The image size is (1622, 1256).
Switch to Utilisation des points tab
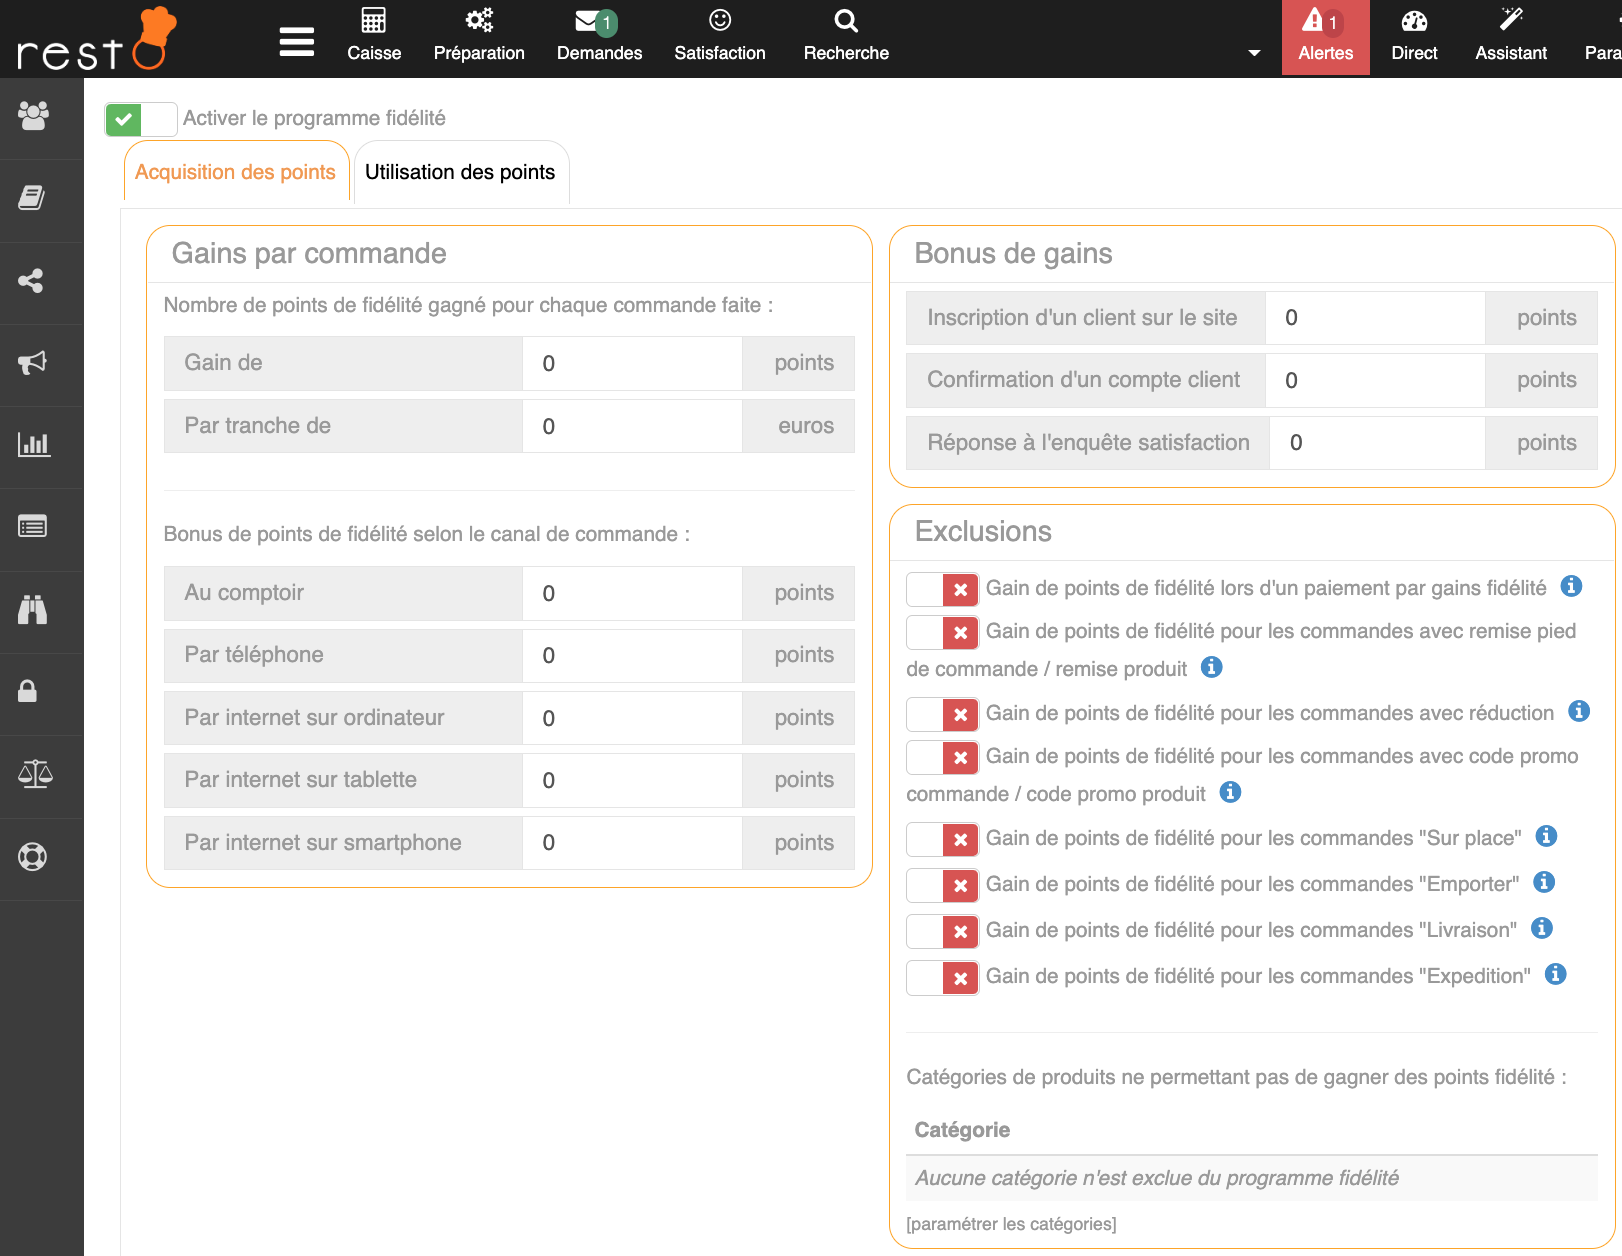coord(460,172)
